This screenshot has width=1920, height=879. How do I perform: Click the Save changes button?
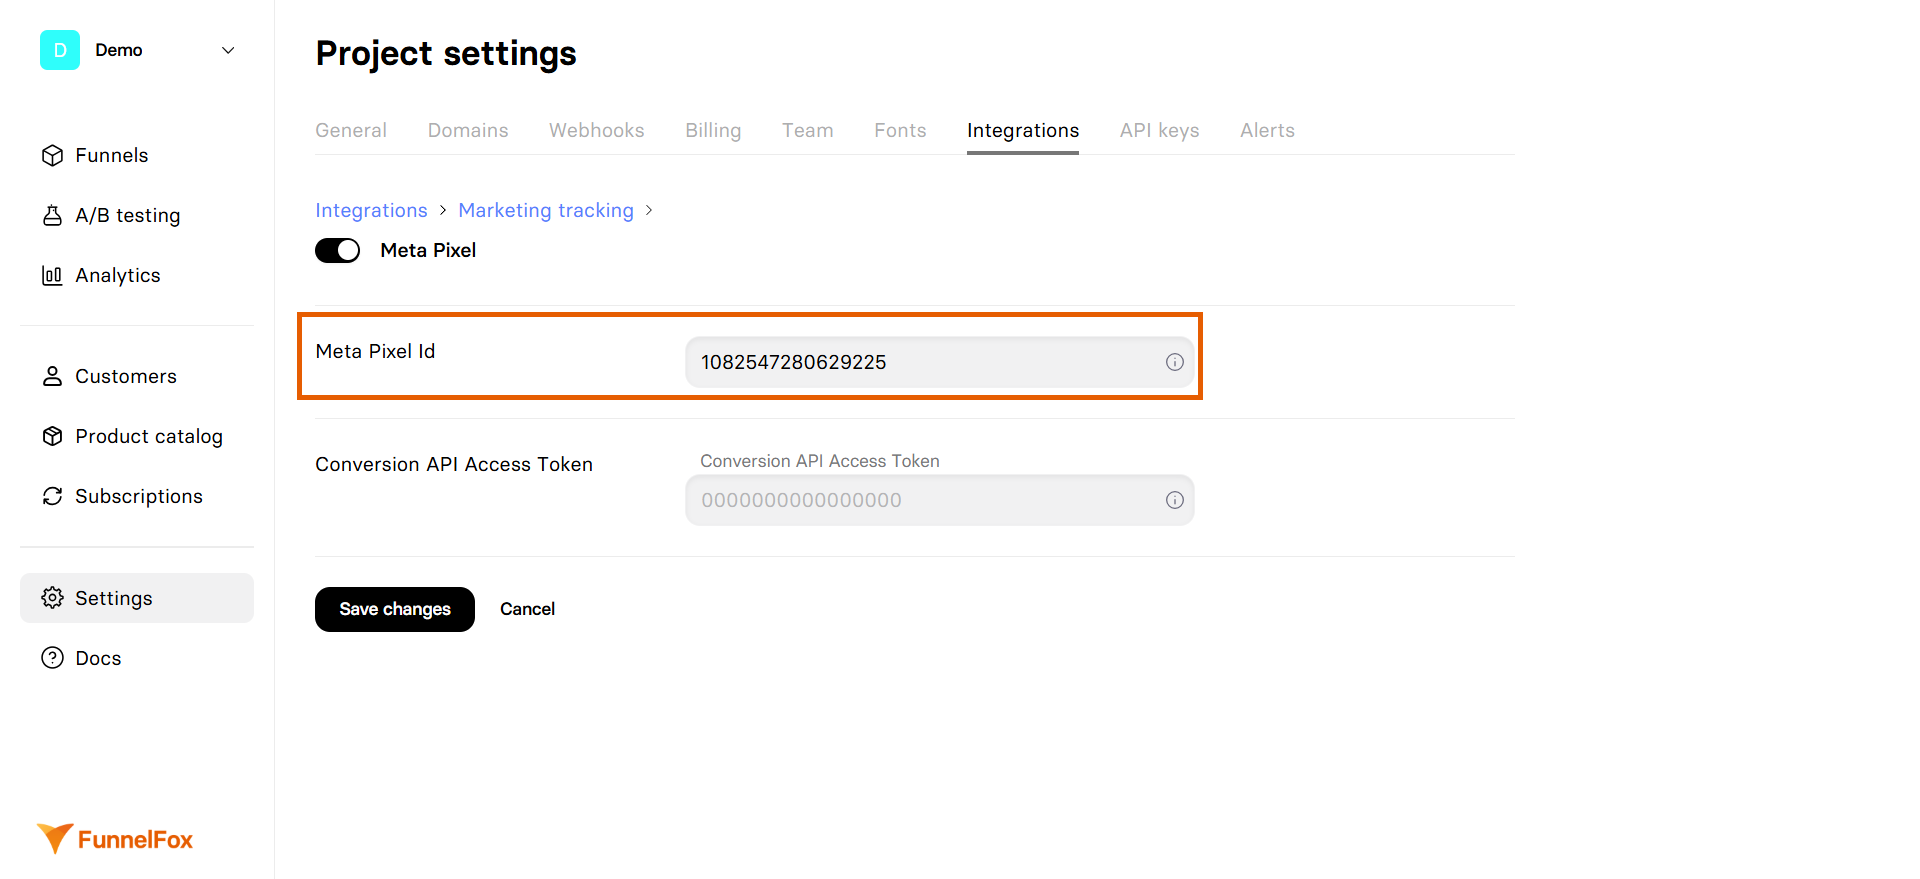(x=395, y=609)
